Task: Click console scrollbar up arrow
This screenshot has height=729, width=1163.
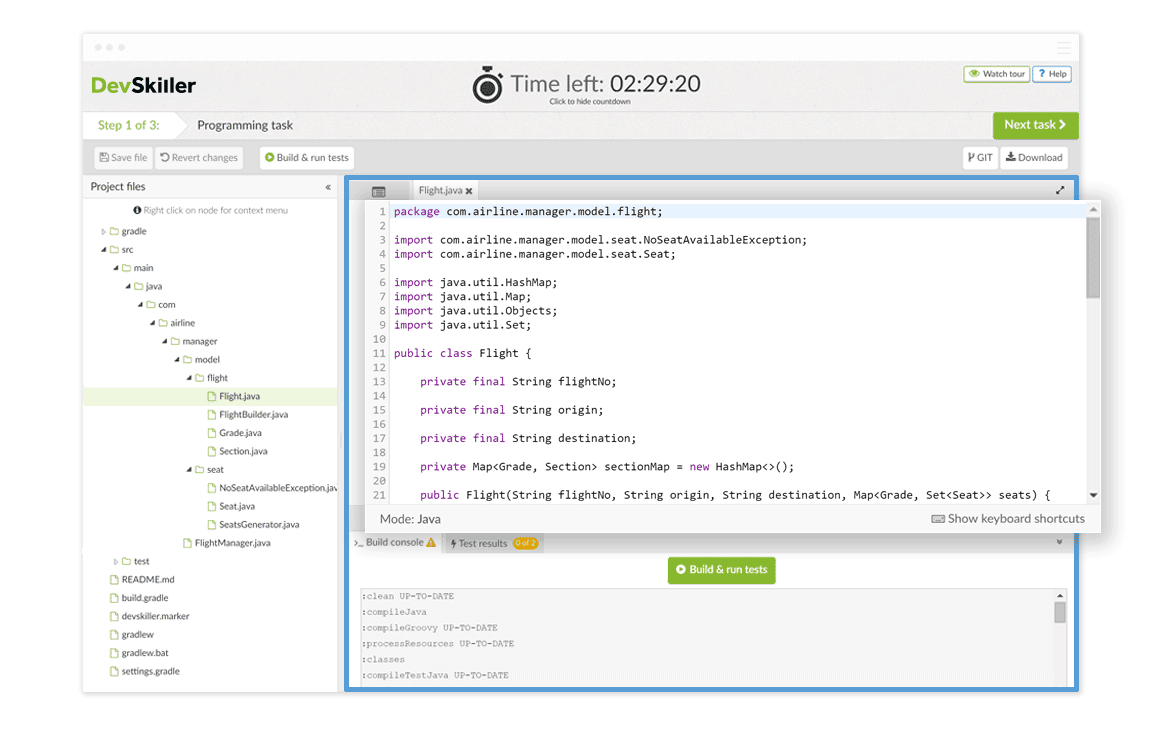Action: pos(1060,596)
